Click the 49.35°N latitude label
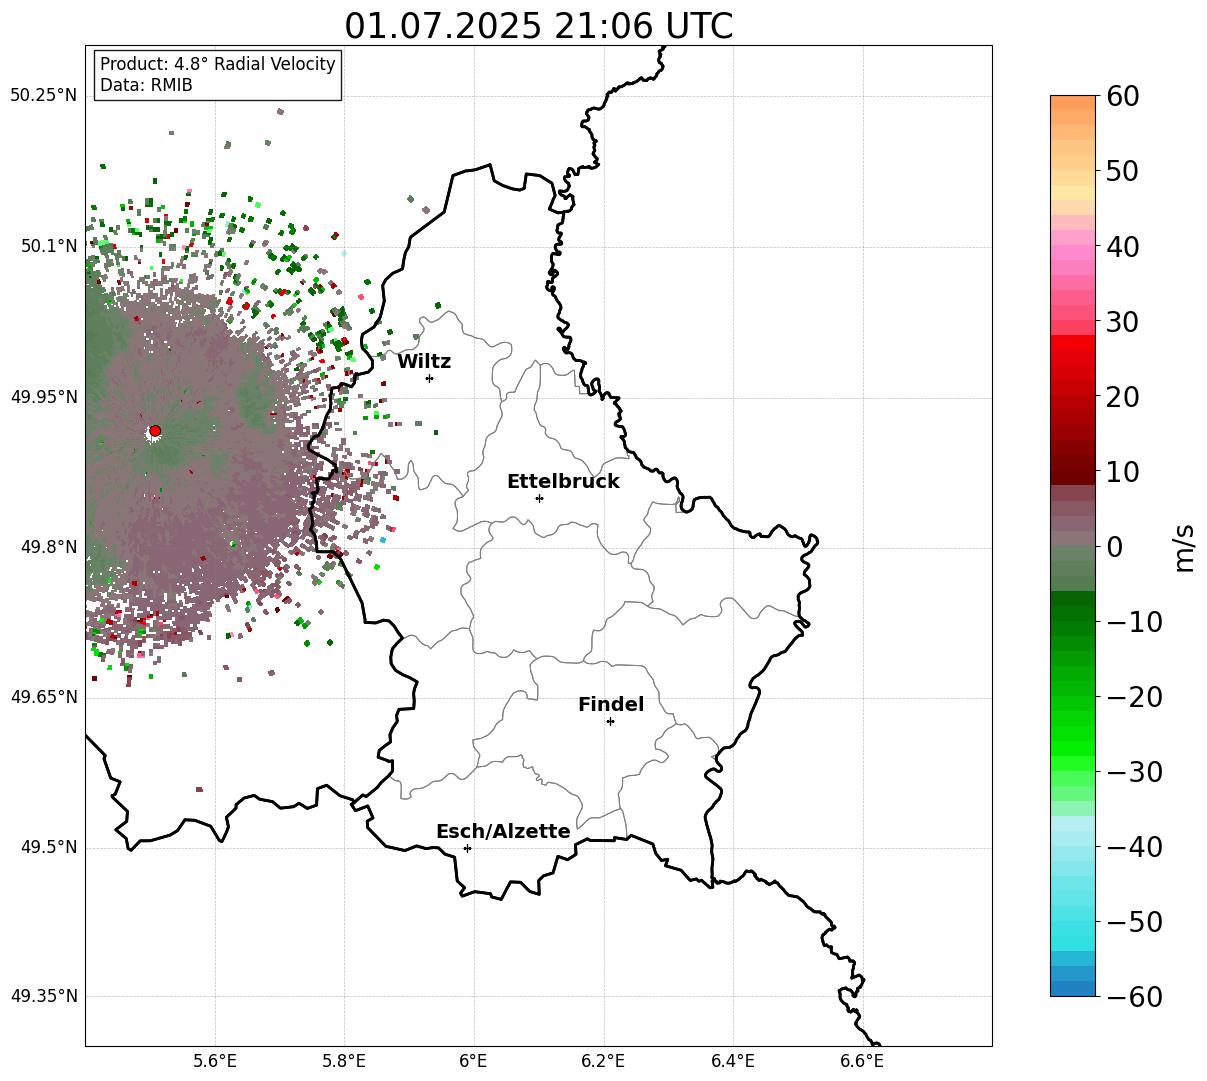 click(43, 996)
